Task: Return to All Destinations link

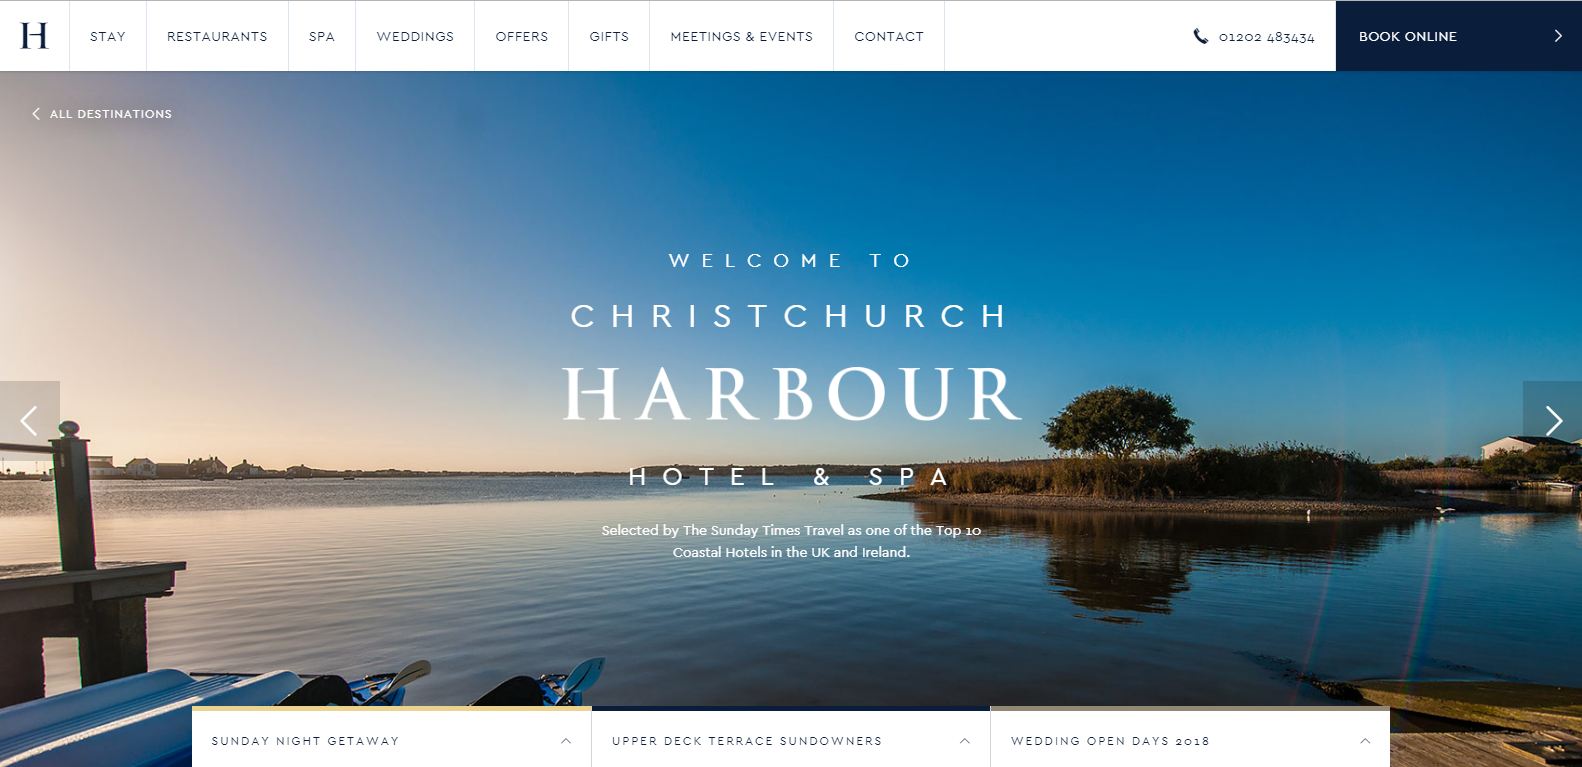Action: [111, 114]
